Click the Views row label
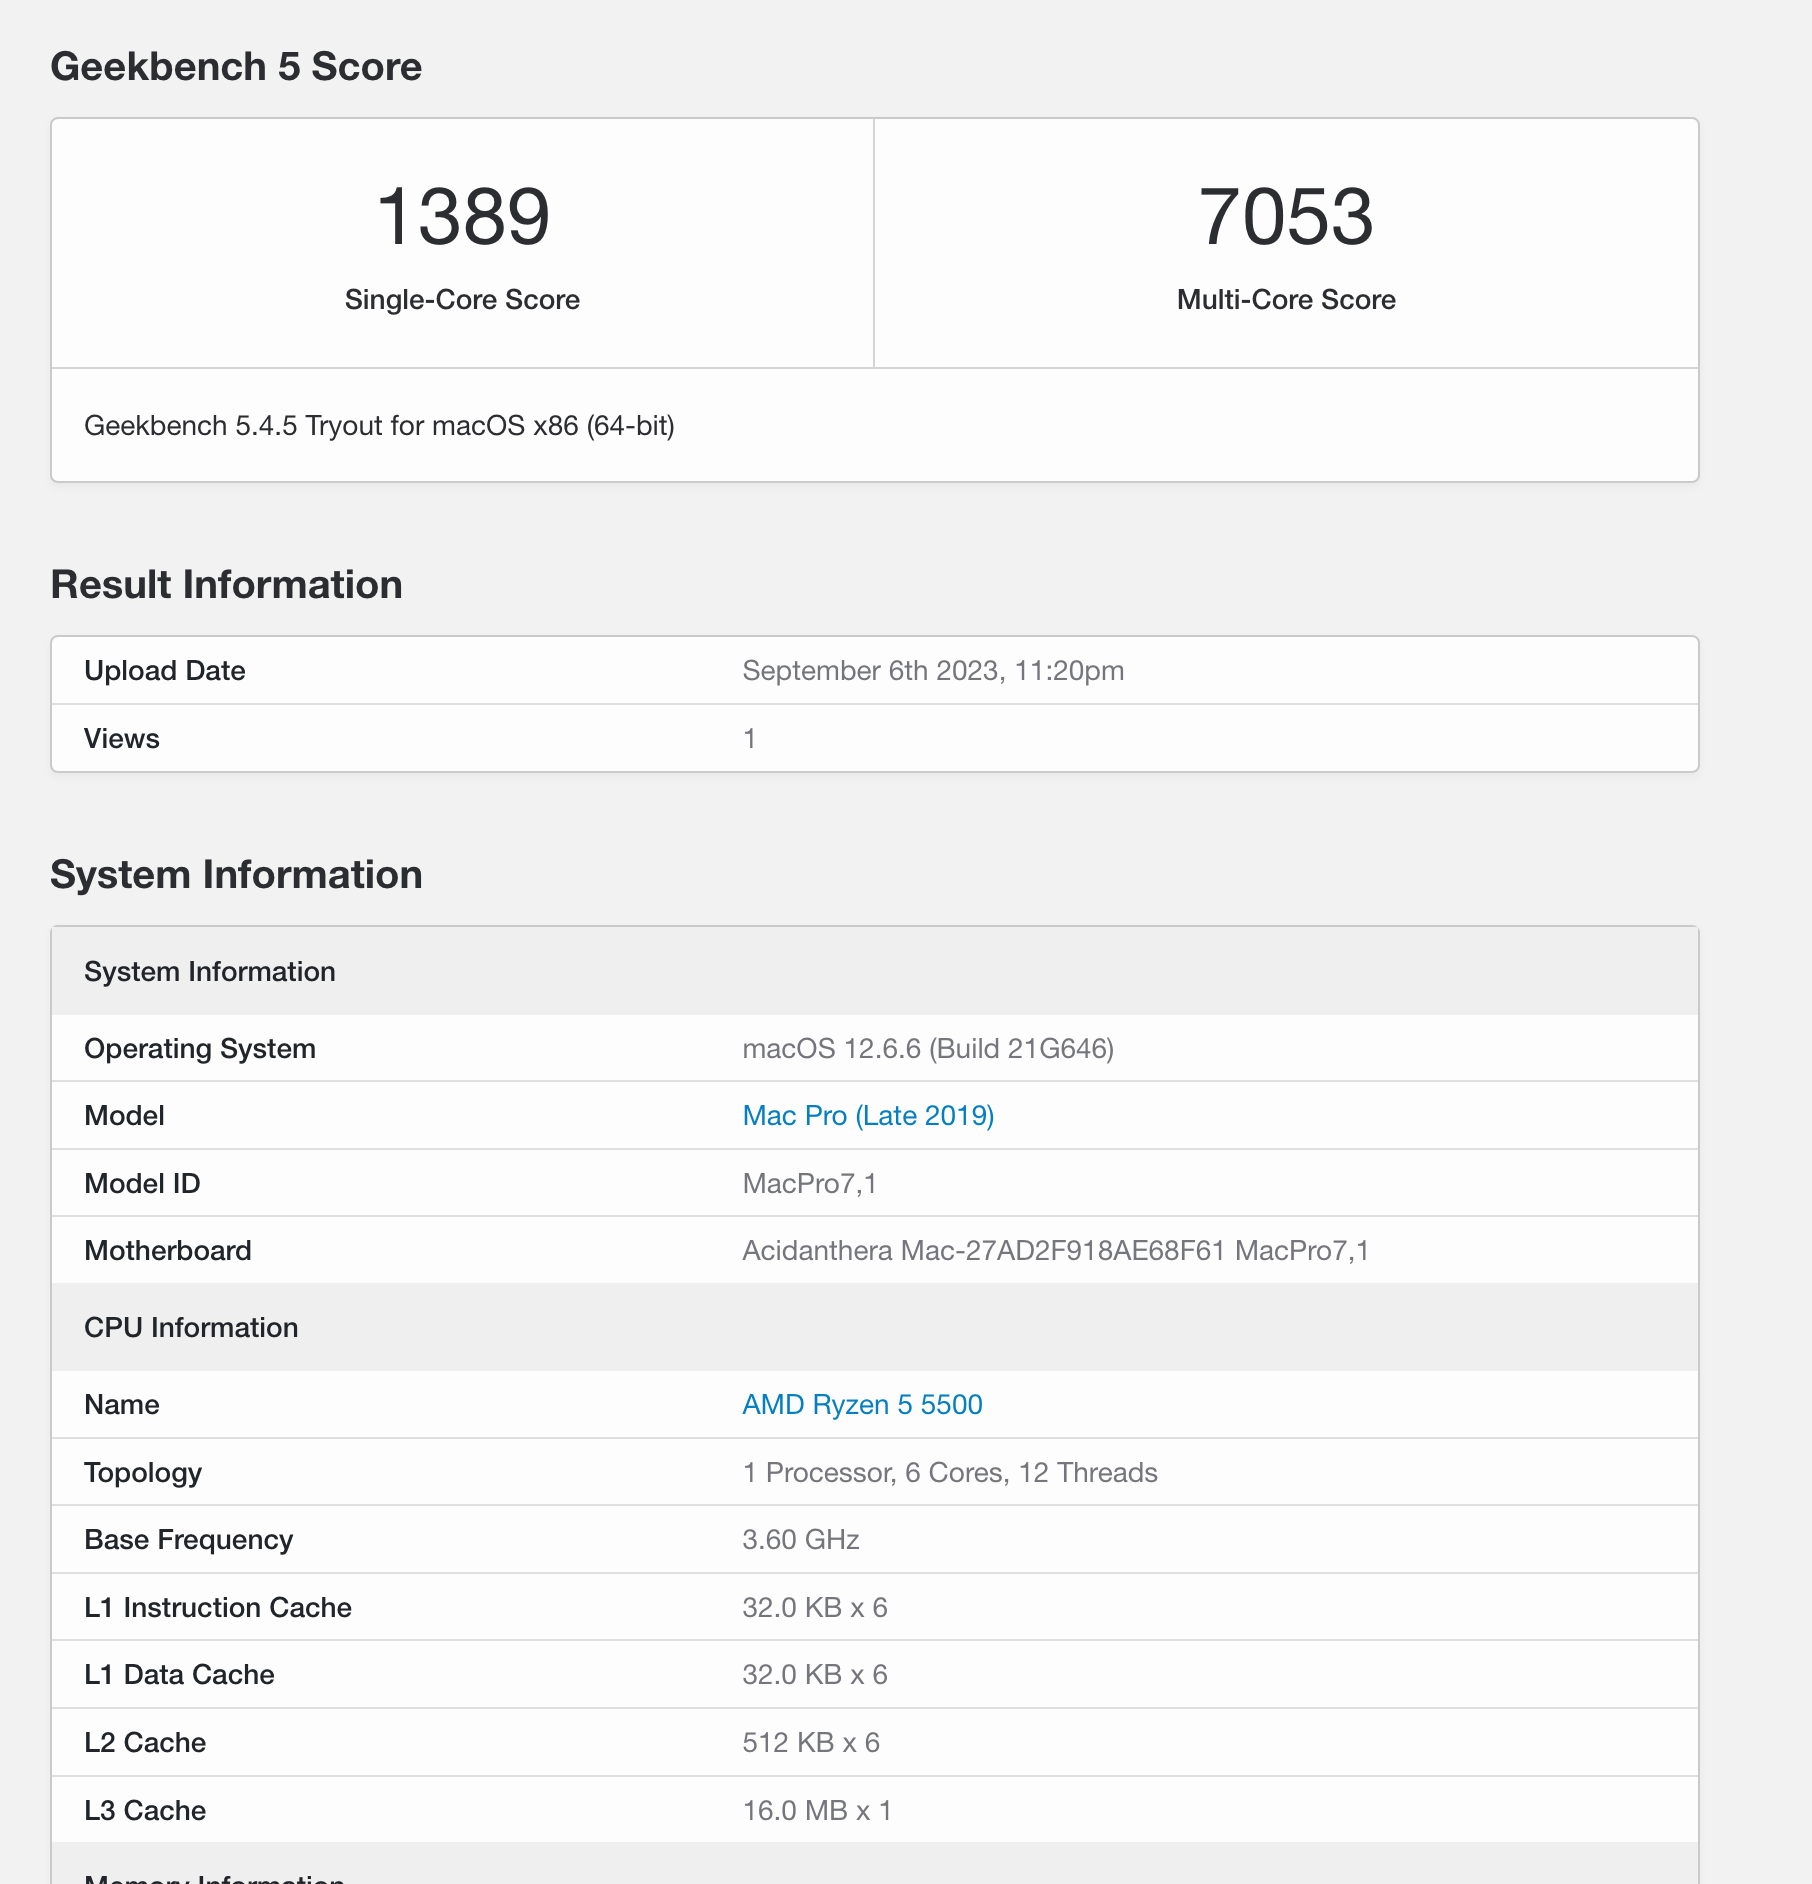 (121, 738)
